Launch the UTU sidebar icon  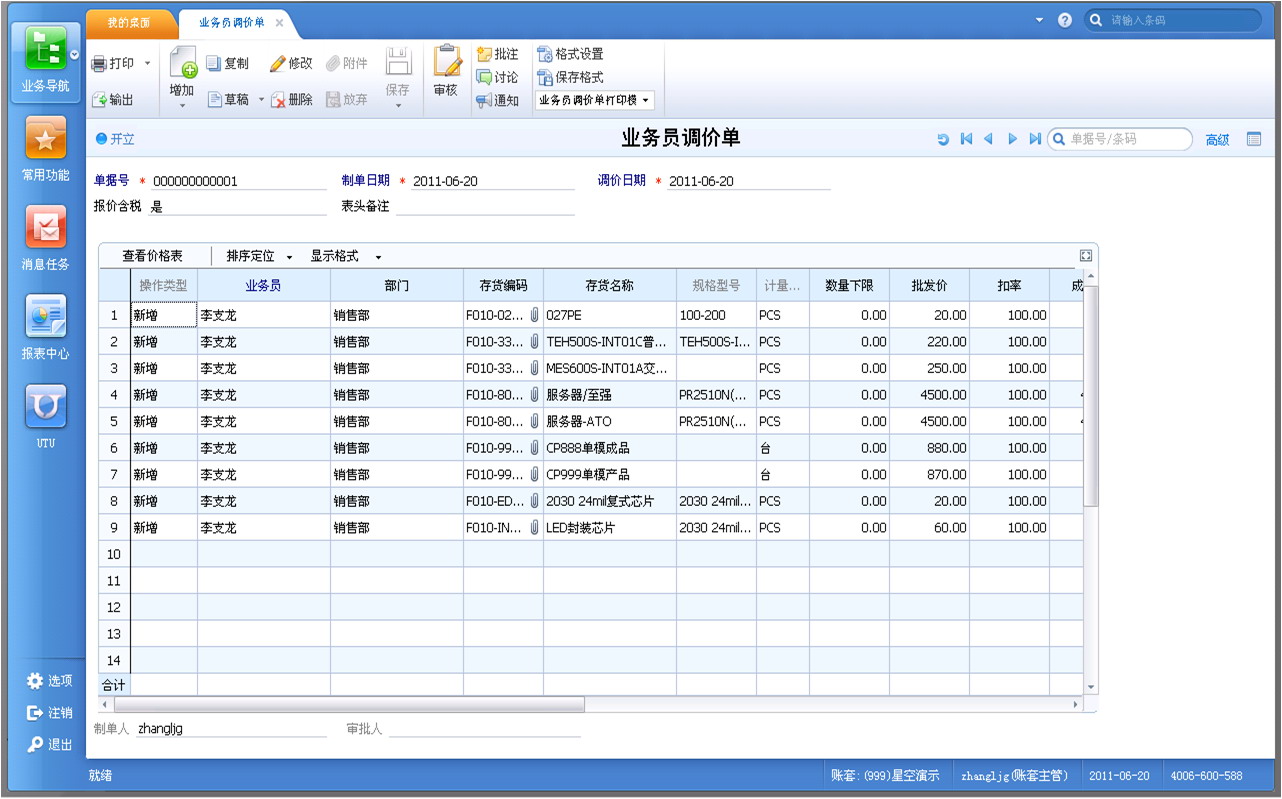pyautogui.click(x=46, y=405)
